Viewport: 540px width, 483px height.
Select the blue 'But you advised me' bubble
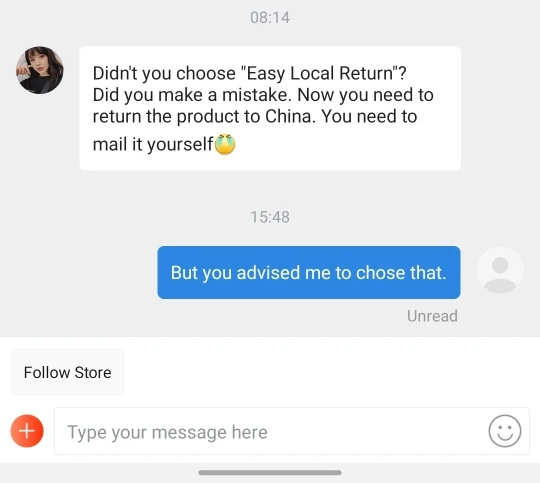[309, 273]
